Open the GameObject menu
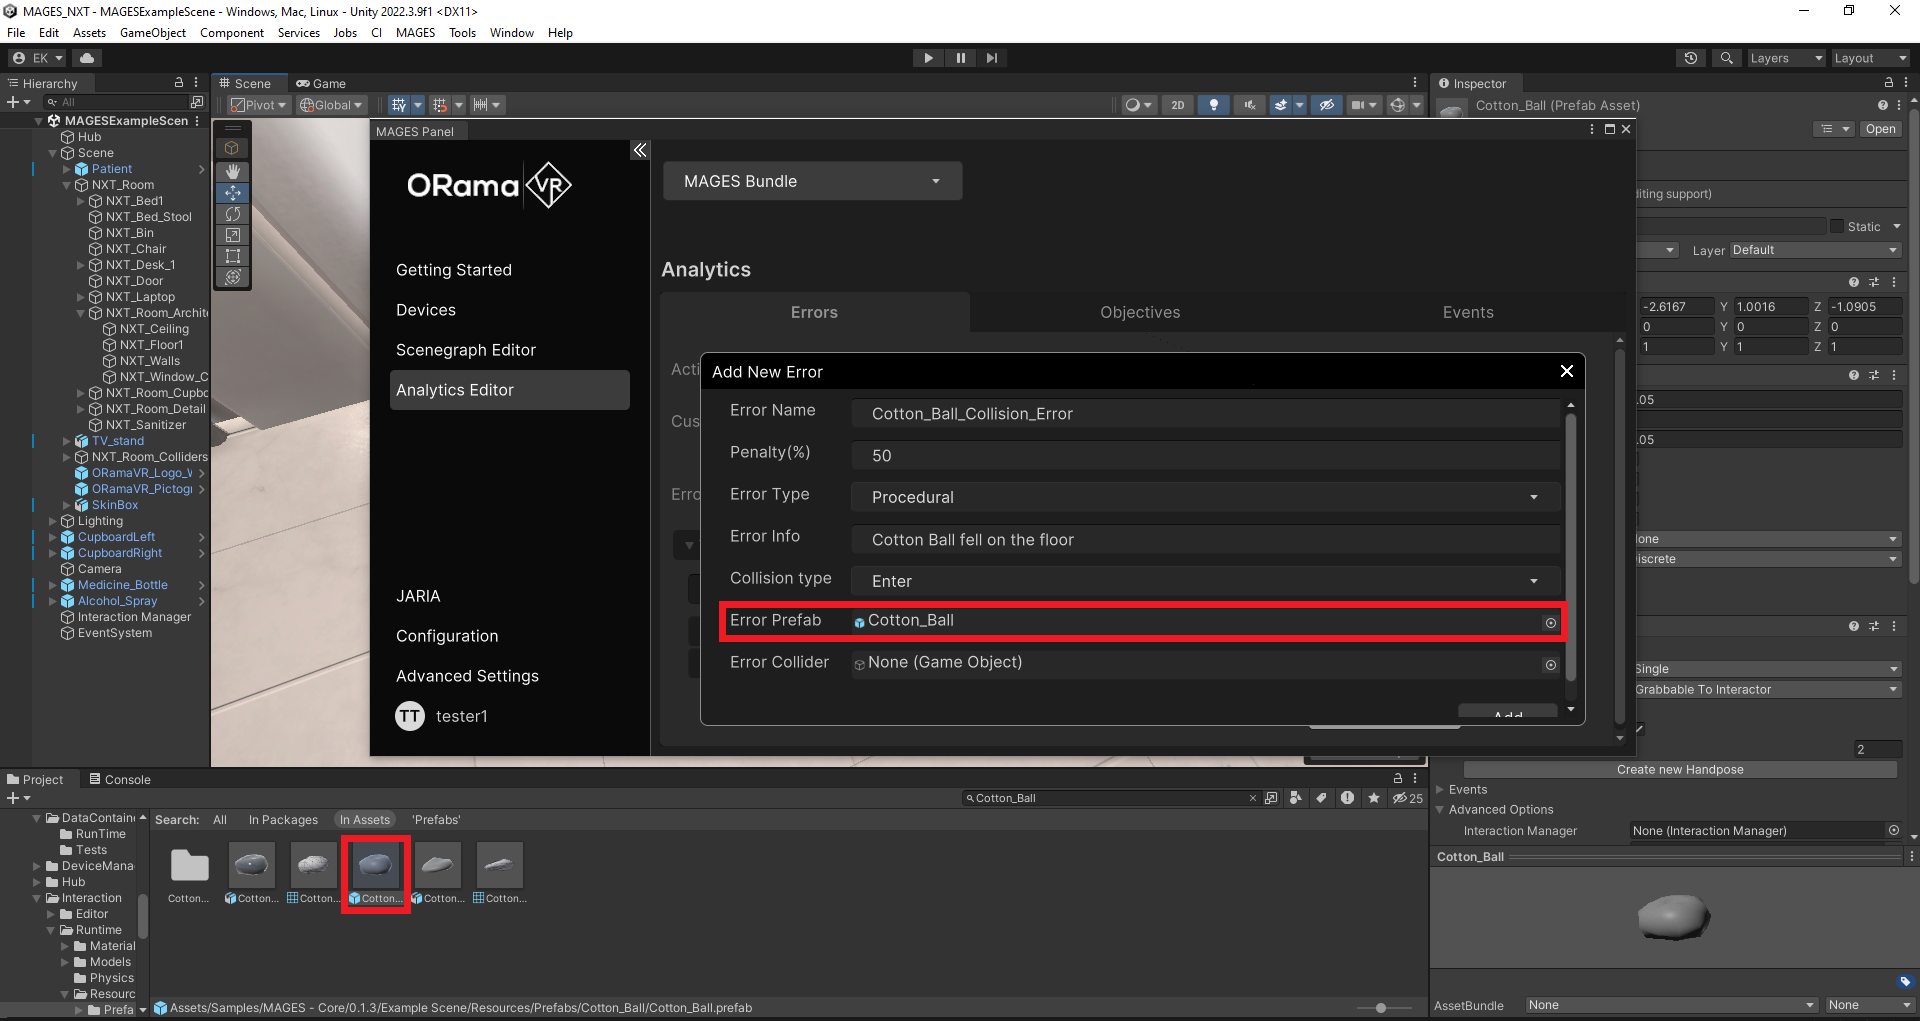Screen dimensions: 1920x1021 (152, 33)
